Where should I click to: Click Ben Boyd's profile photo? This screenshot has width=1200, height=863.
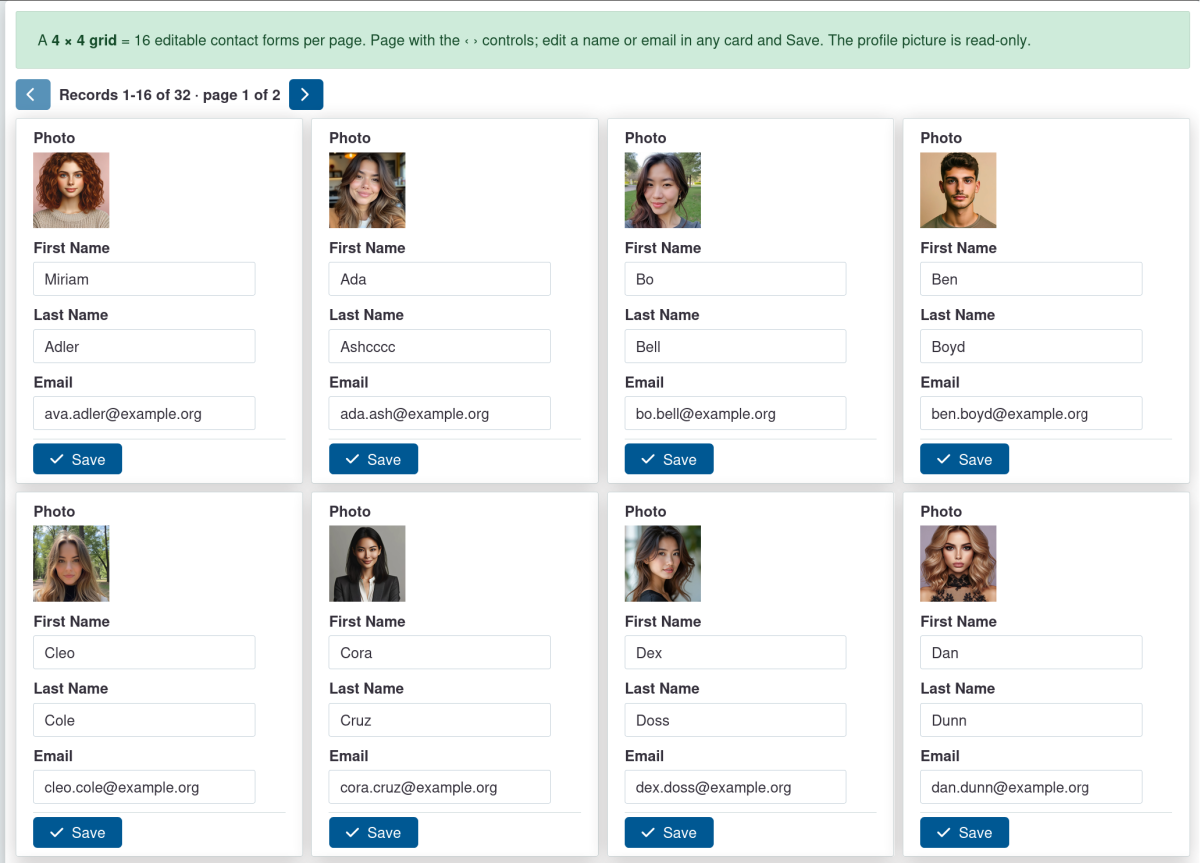[958, 190]
